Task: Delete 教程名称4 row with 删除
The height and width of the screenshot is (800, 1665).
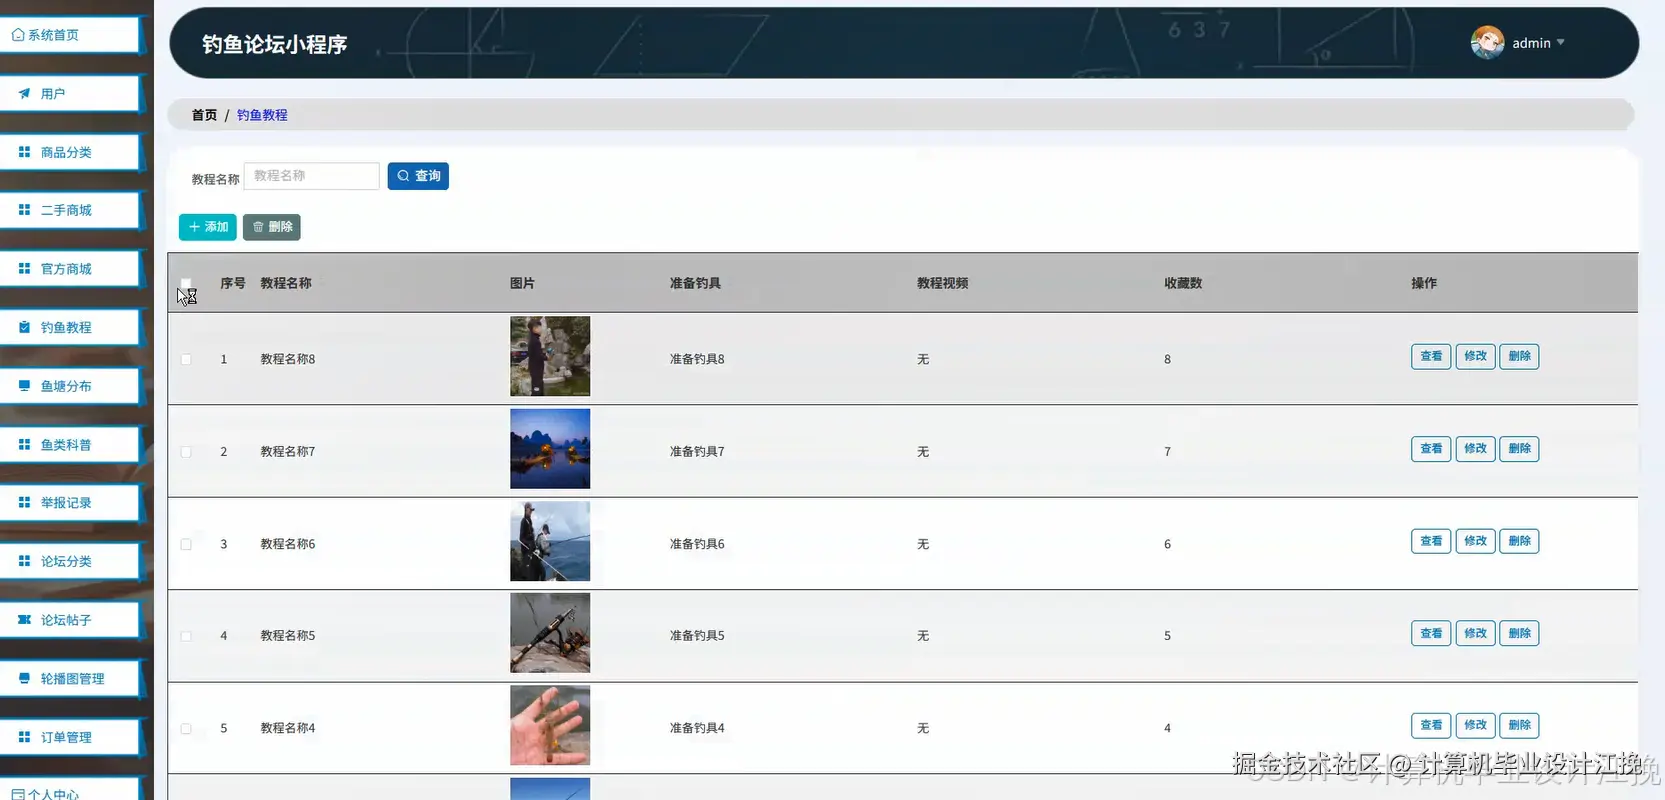Action: (1519, 725)
